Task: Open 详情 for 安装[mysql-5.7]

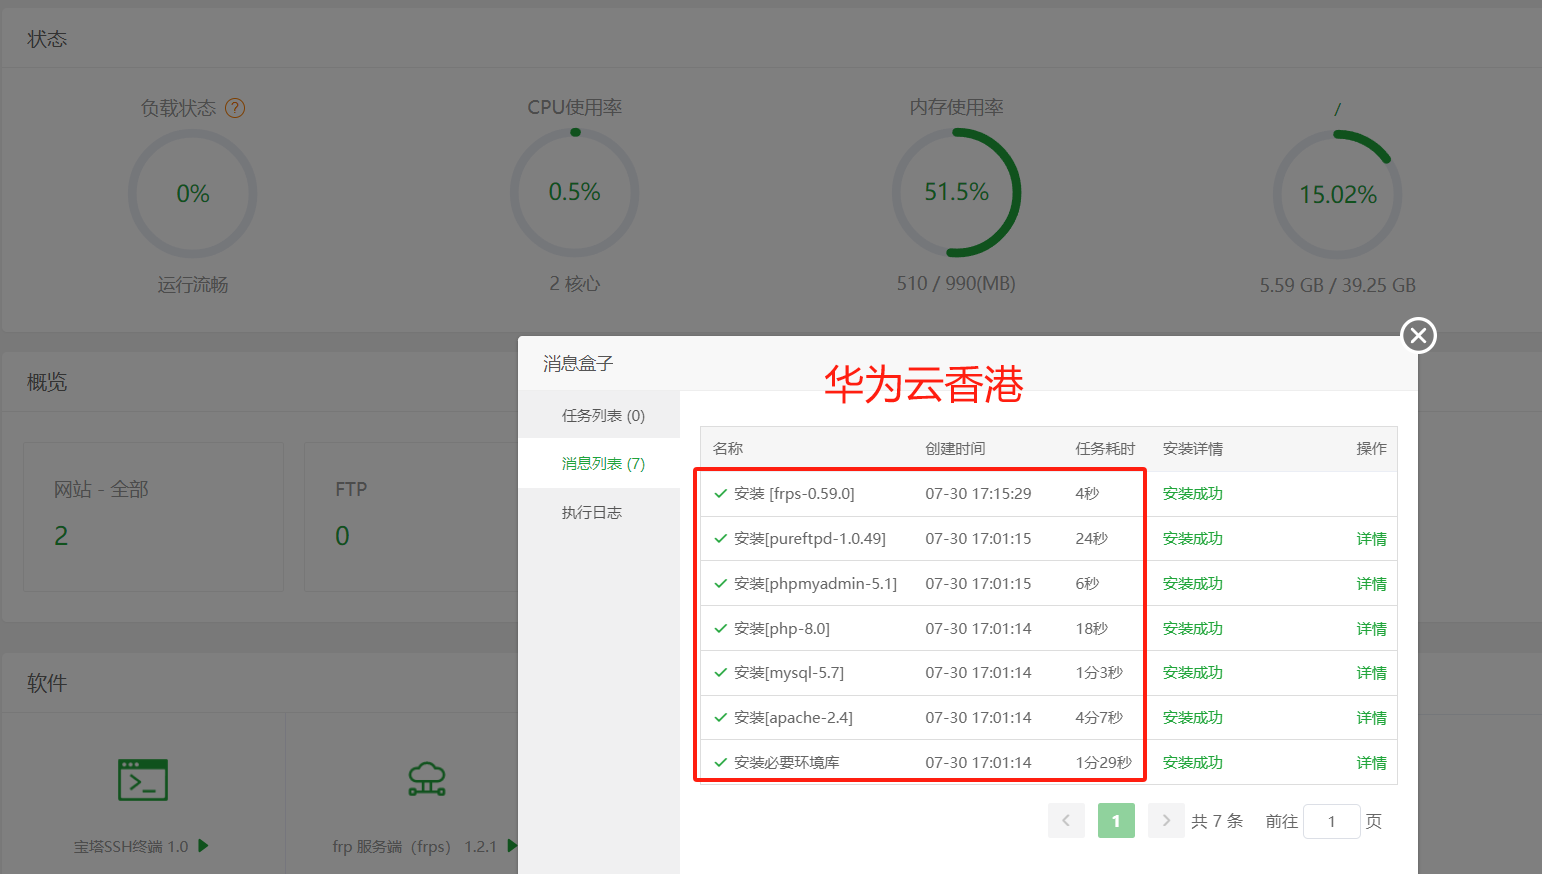Action: coord(1371,673)
